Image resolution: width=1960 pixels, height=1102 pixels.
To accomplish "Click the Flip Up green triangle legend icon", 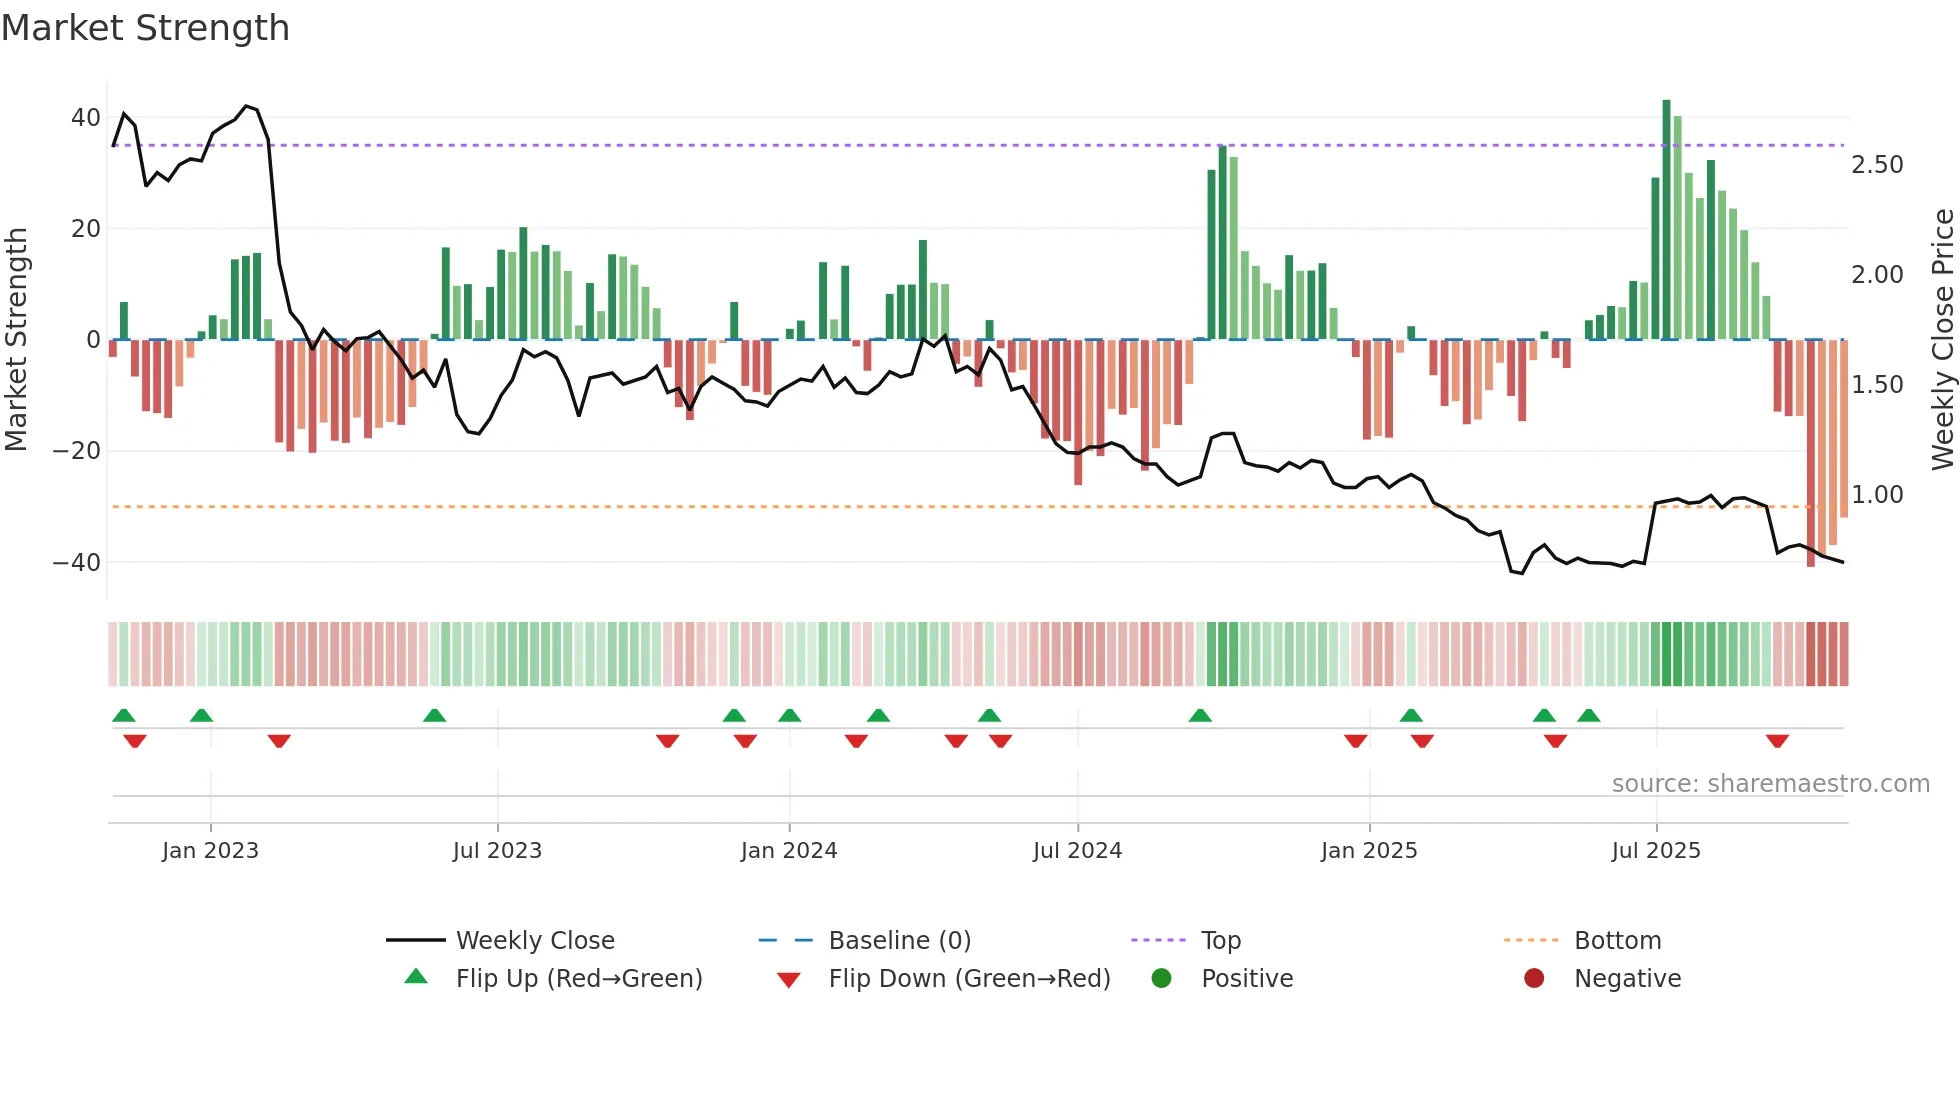I will 416,977.
